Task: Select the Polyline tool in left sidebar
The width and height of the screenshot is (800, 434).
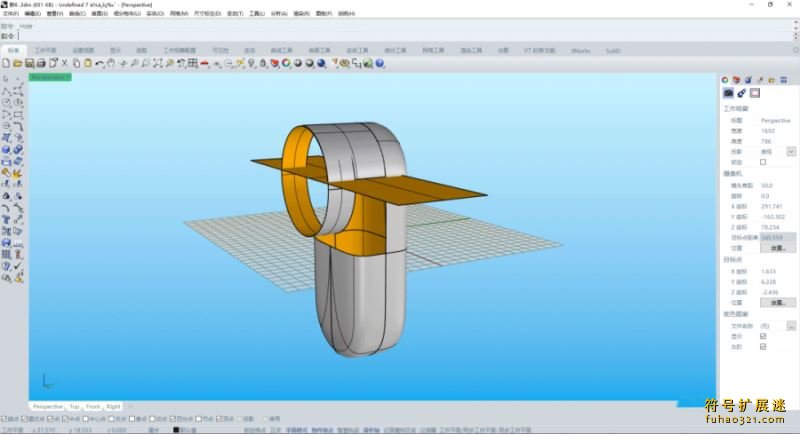Action: 7,91
